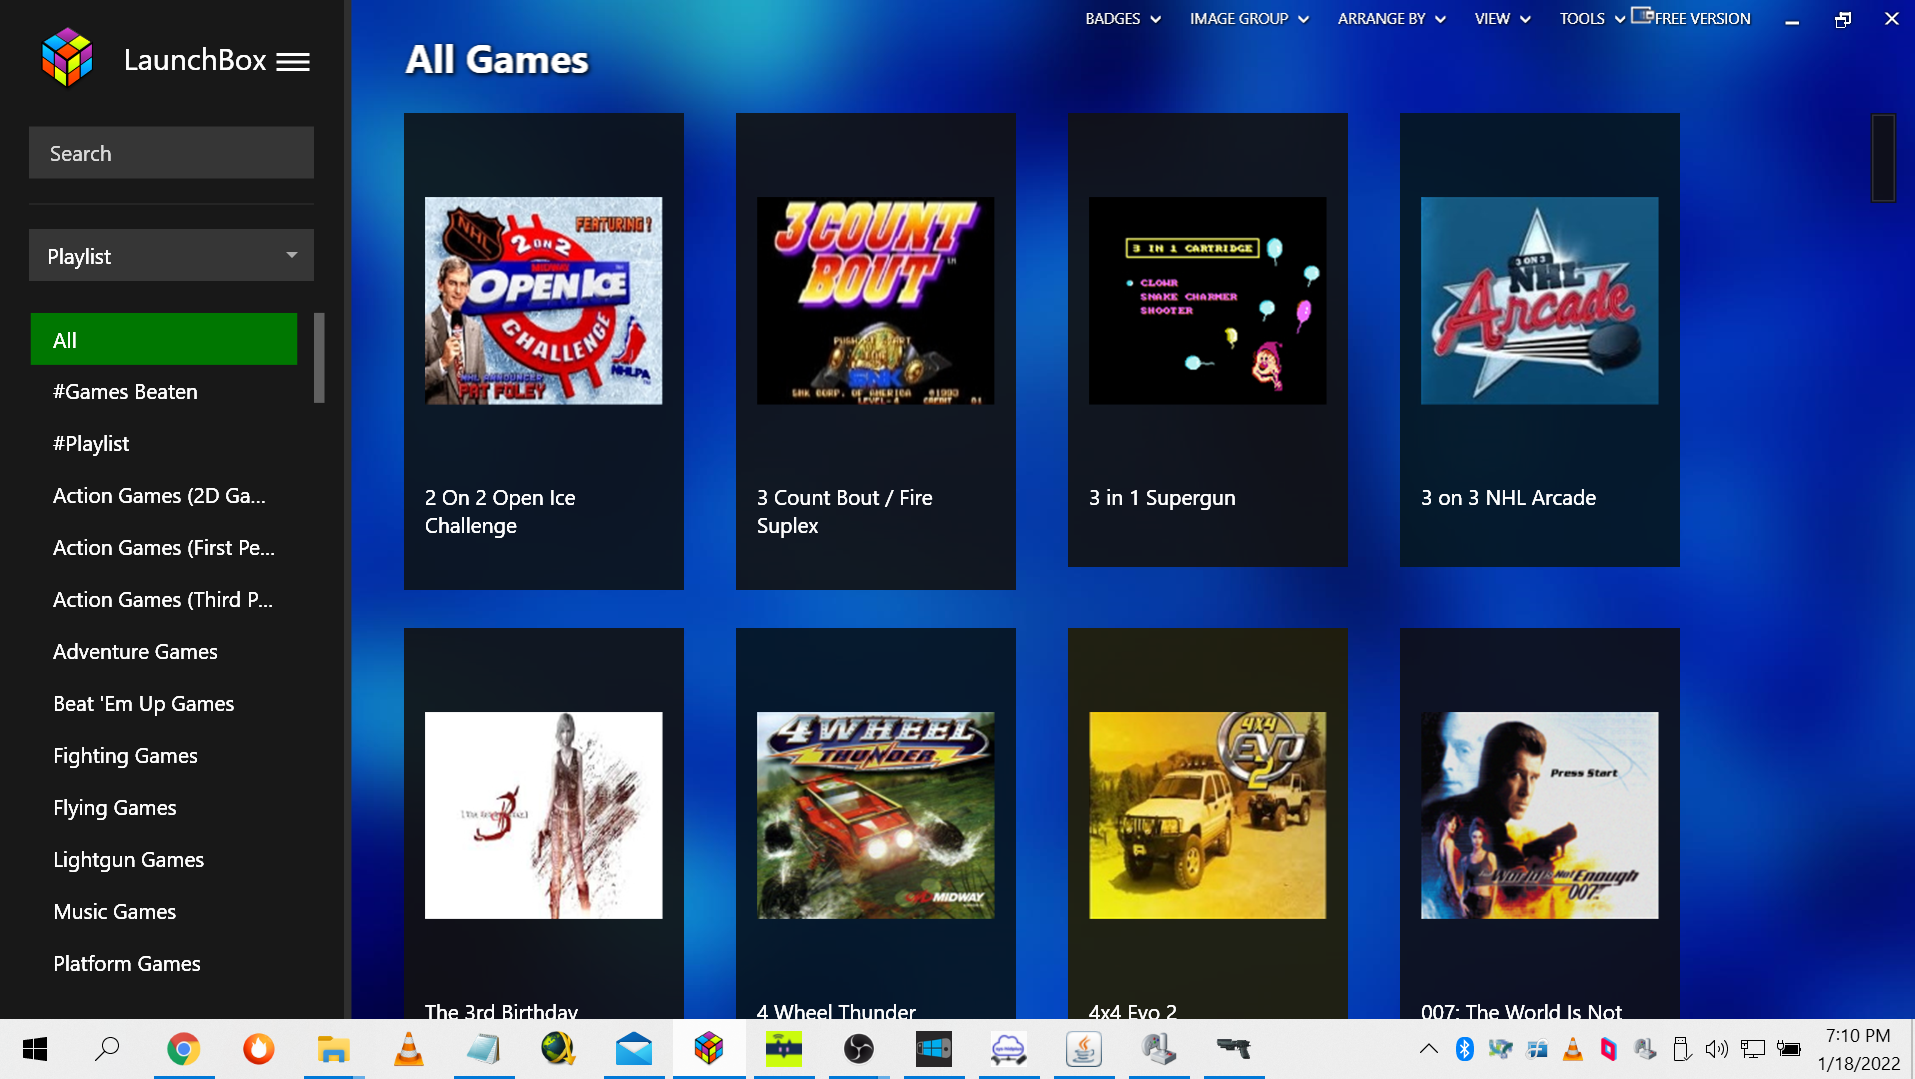Click the games grid scrollbar thumb
Viewport: 1915px width, 1079px height.
pyautogui.click(x=1883, y=158)
